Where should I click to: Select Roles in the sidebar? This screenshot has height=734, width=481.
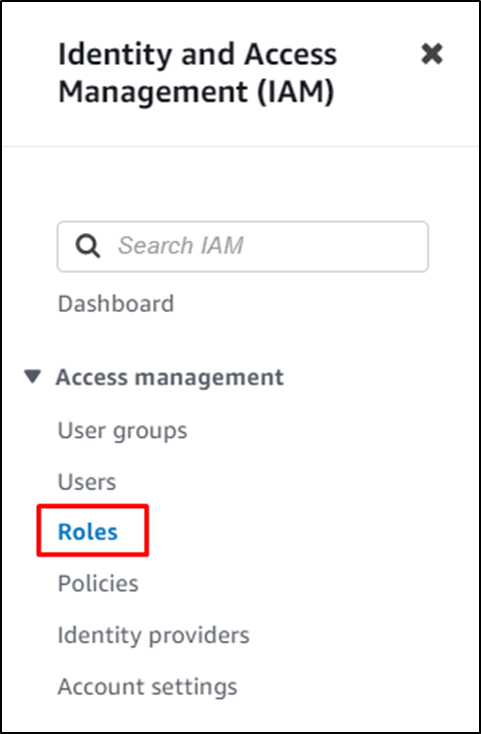[x=88, y=532]
